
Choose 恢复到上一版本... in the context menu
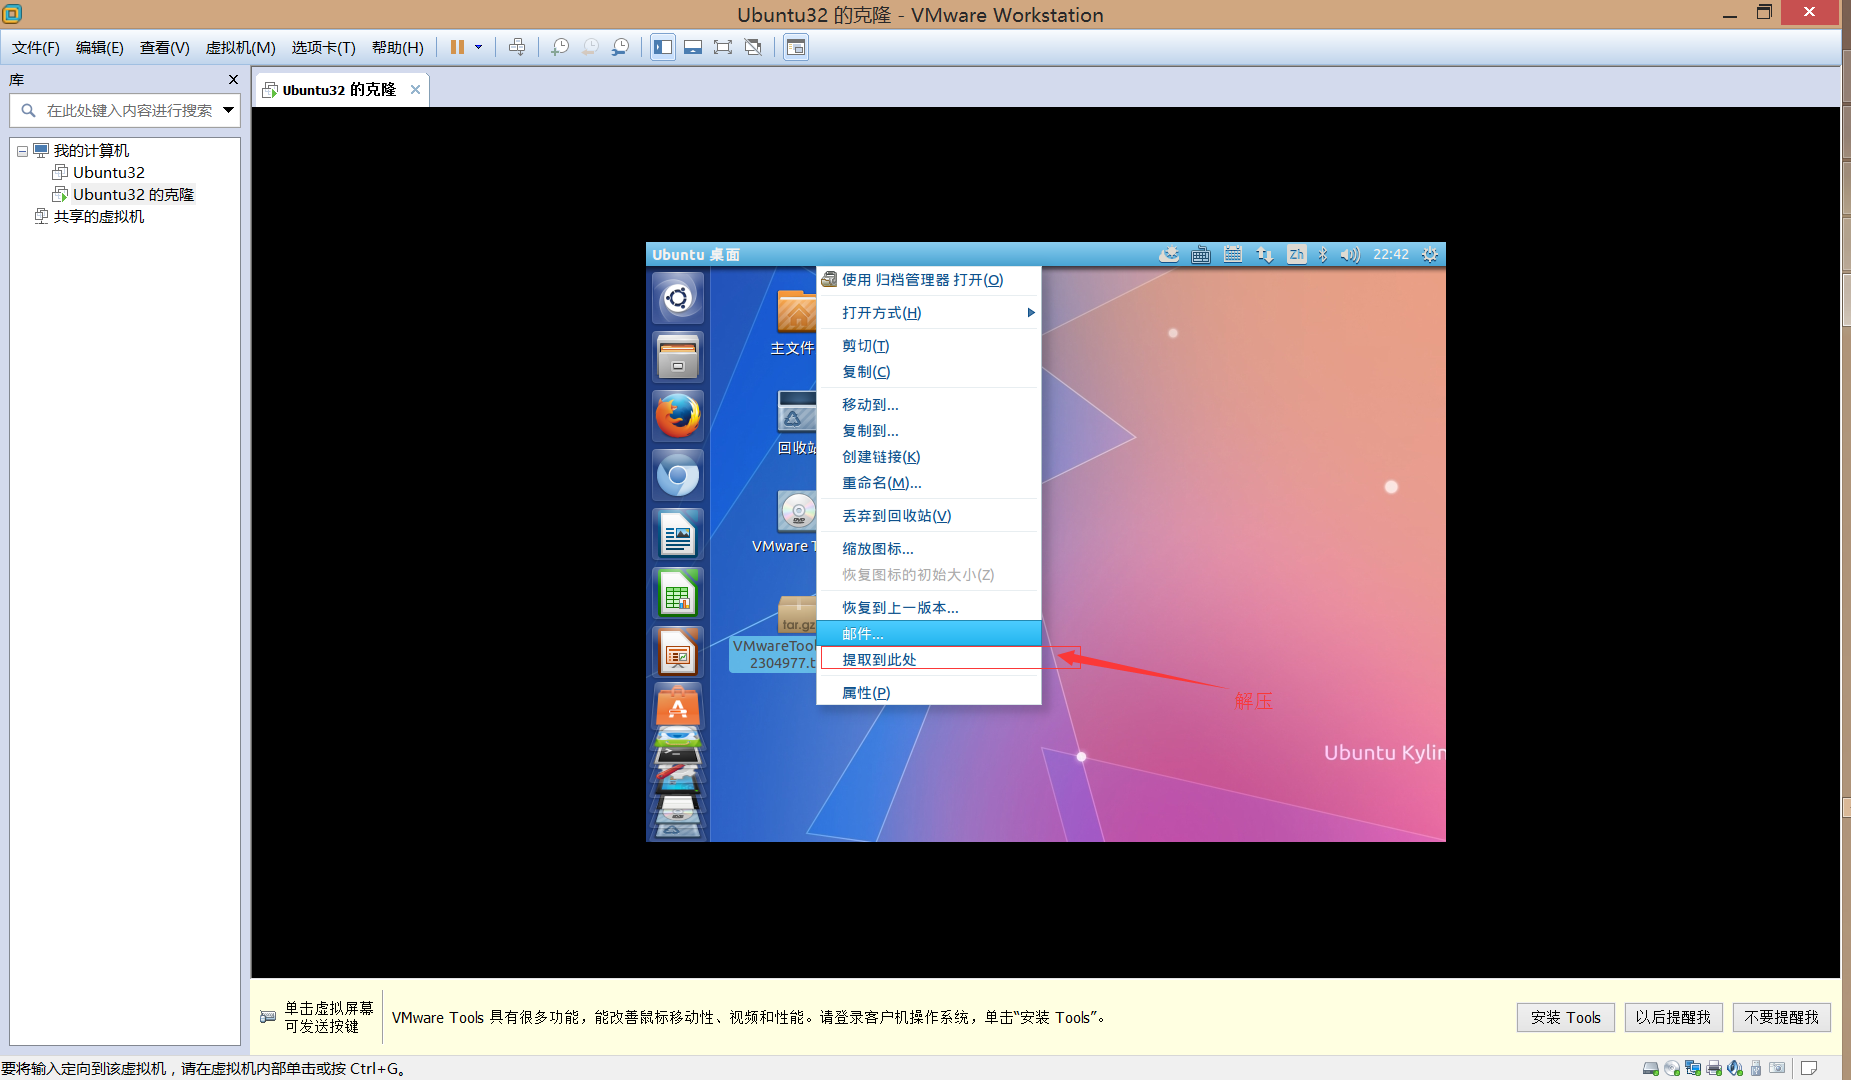(928, 608)
